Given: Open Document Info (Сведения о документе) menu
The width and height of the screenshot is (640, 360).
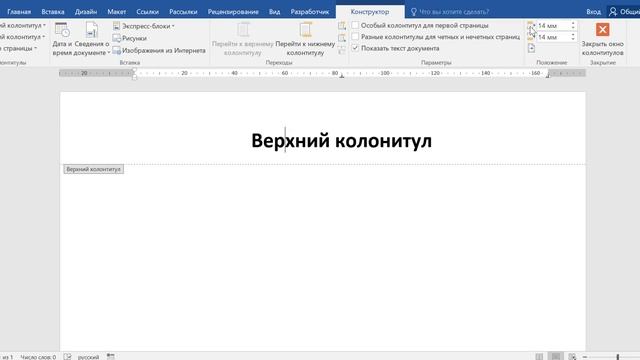Looking at the screenshot, I should (92, 39).
